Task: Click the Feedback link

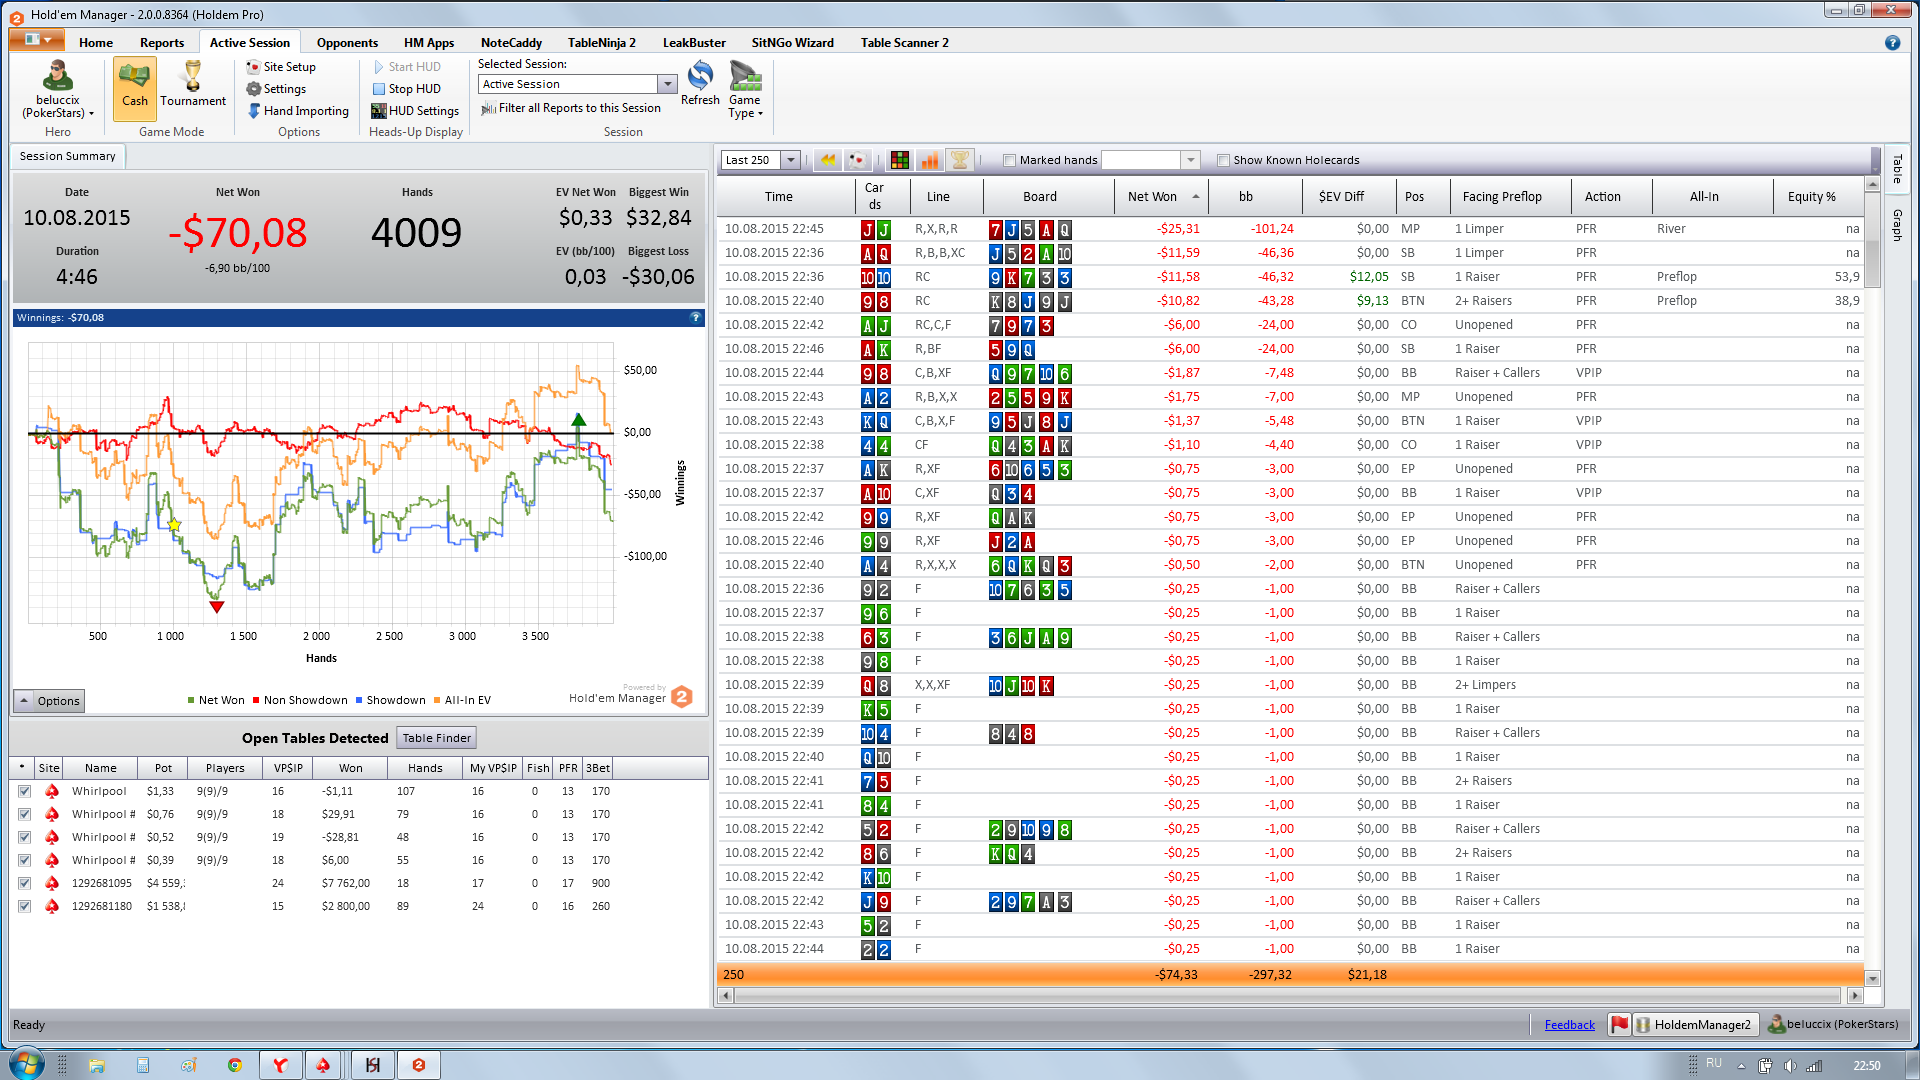Action: 1569,1025
